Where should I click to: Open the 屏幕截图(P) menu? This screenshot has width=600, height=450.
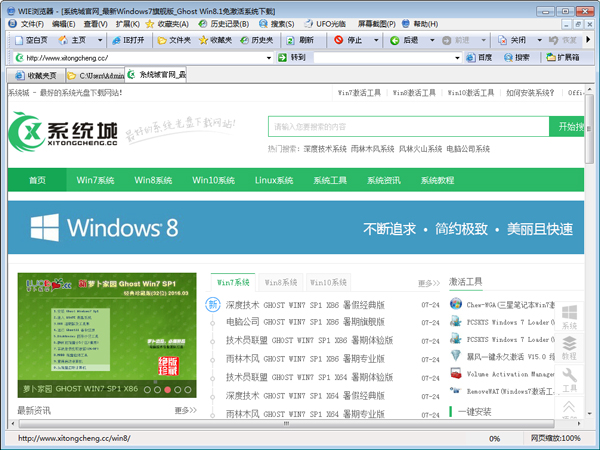coord(377,24)
